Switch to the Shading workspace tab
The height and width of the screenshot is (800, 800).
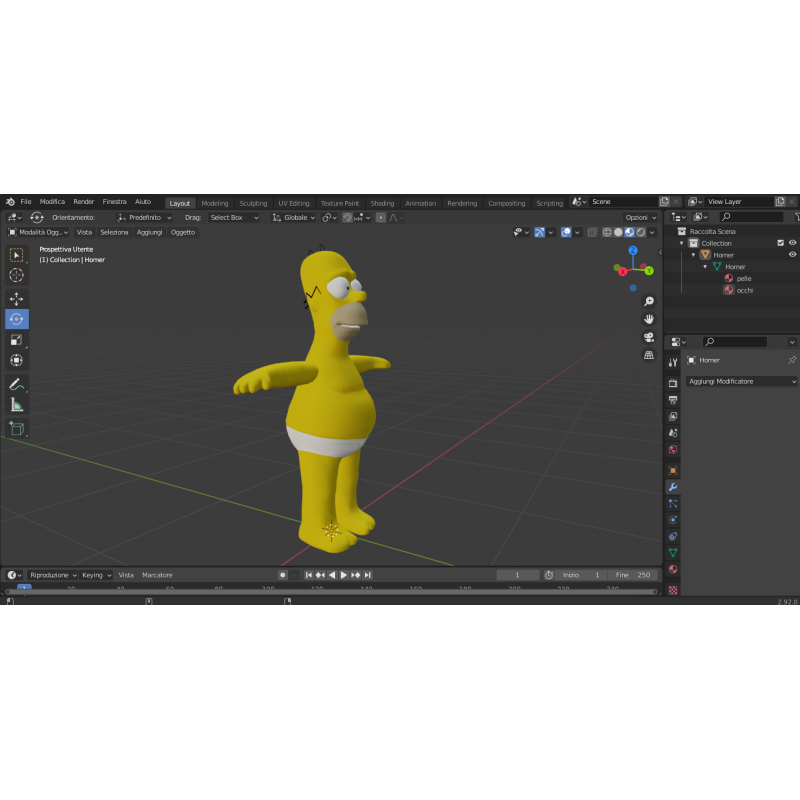(x=382, y=202)
